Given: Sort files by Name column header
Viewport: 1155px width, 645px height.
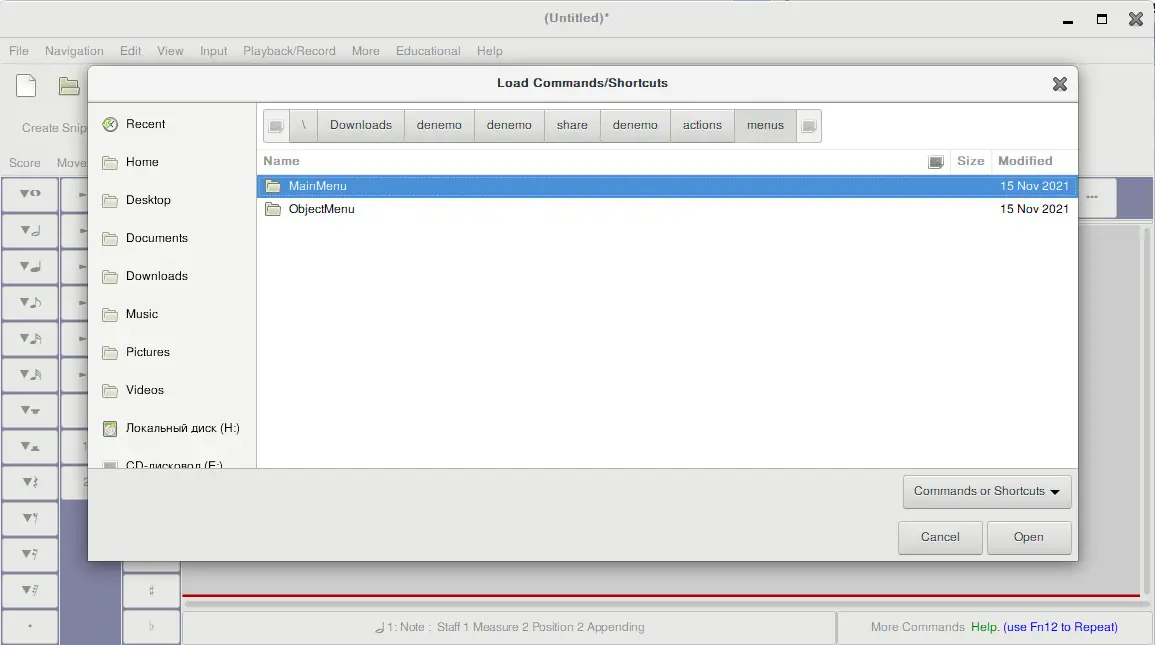Looking at the screenshot, I should [x=281, y=161].
